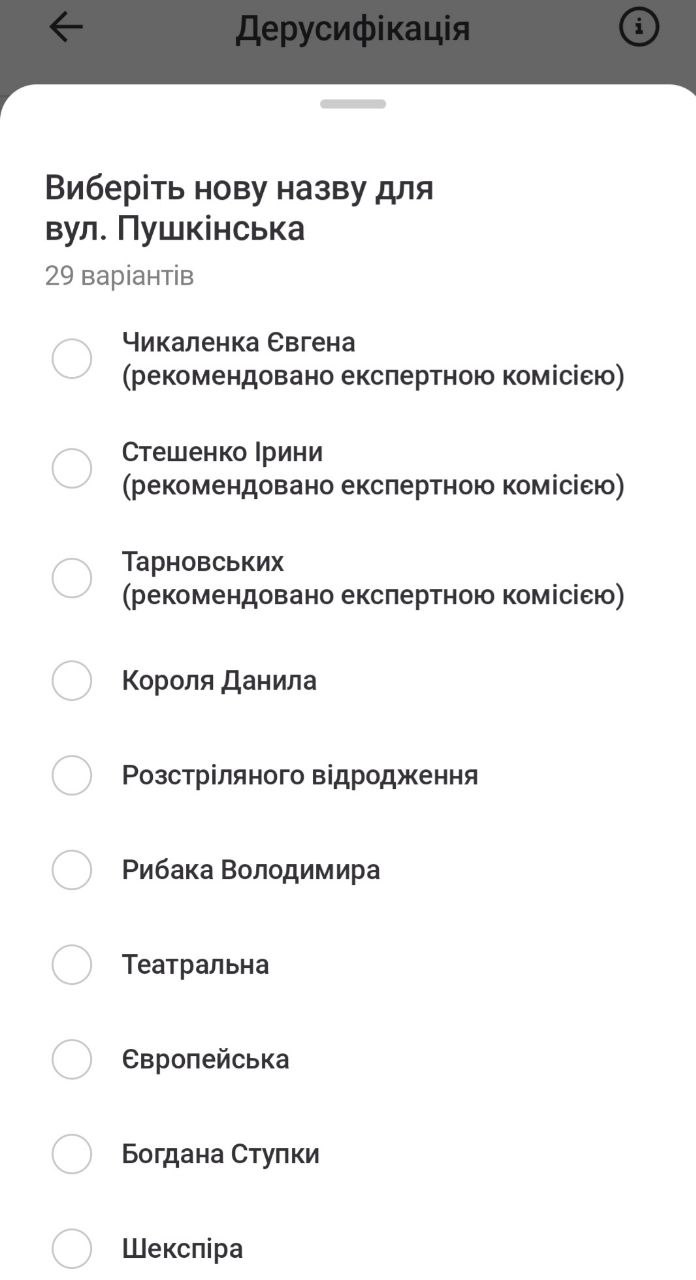Viewport: 696px width, 1280px height.
Task: Click the Богдана Ступки name text
Action: click(x=220, y=1154)
